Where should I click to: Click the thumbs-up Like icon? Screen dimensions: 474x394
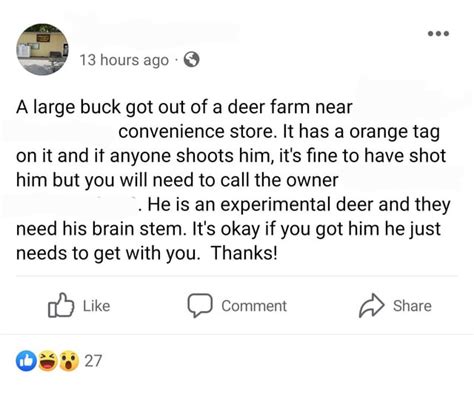pyautogui.click(x=61, y=305)
